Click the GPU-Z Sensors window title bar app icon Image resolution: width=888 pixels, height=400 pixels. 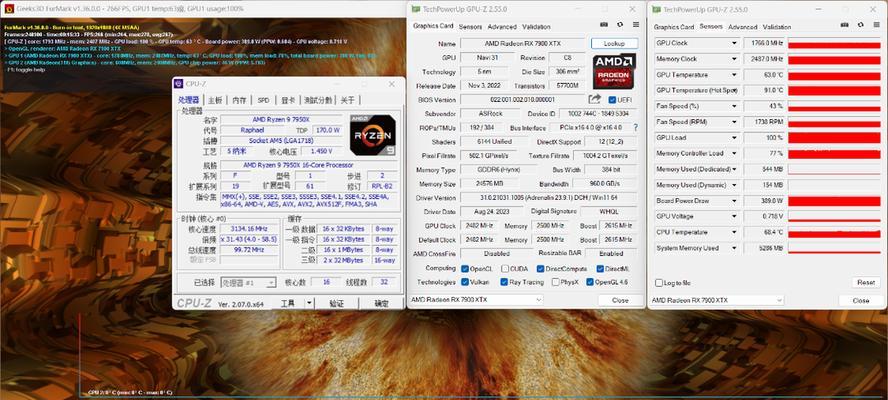(657, 9)
